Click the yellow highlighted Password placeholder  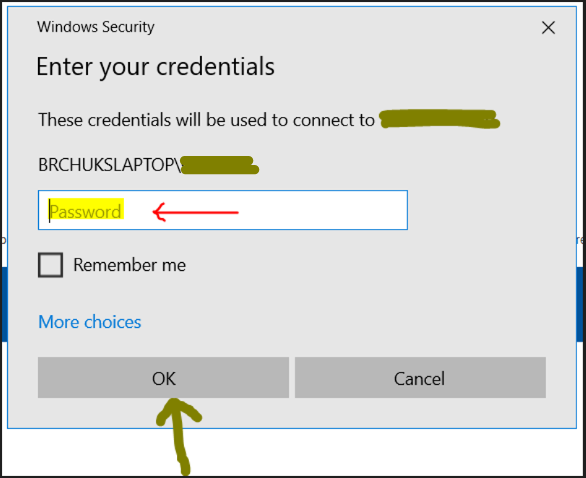point(86,211)
